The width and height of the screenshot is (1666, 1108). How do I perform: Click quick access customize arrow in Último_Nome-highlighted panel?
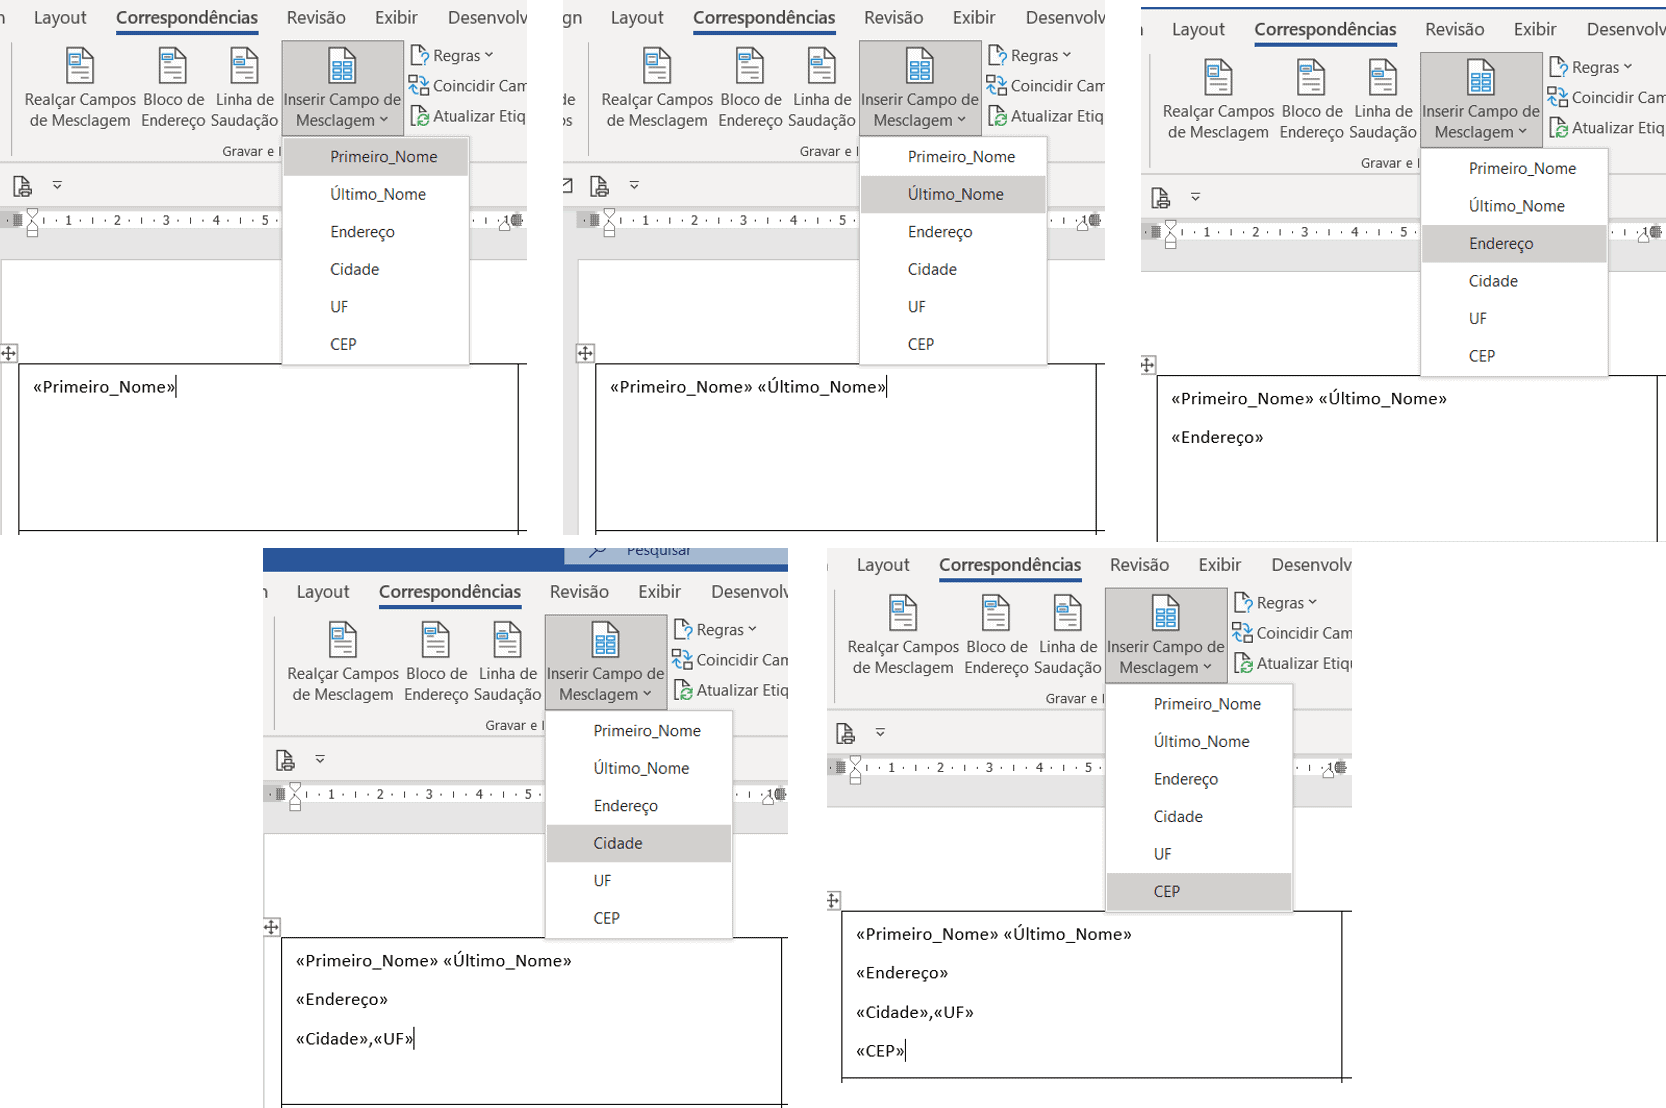(634, 185)
